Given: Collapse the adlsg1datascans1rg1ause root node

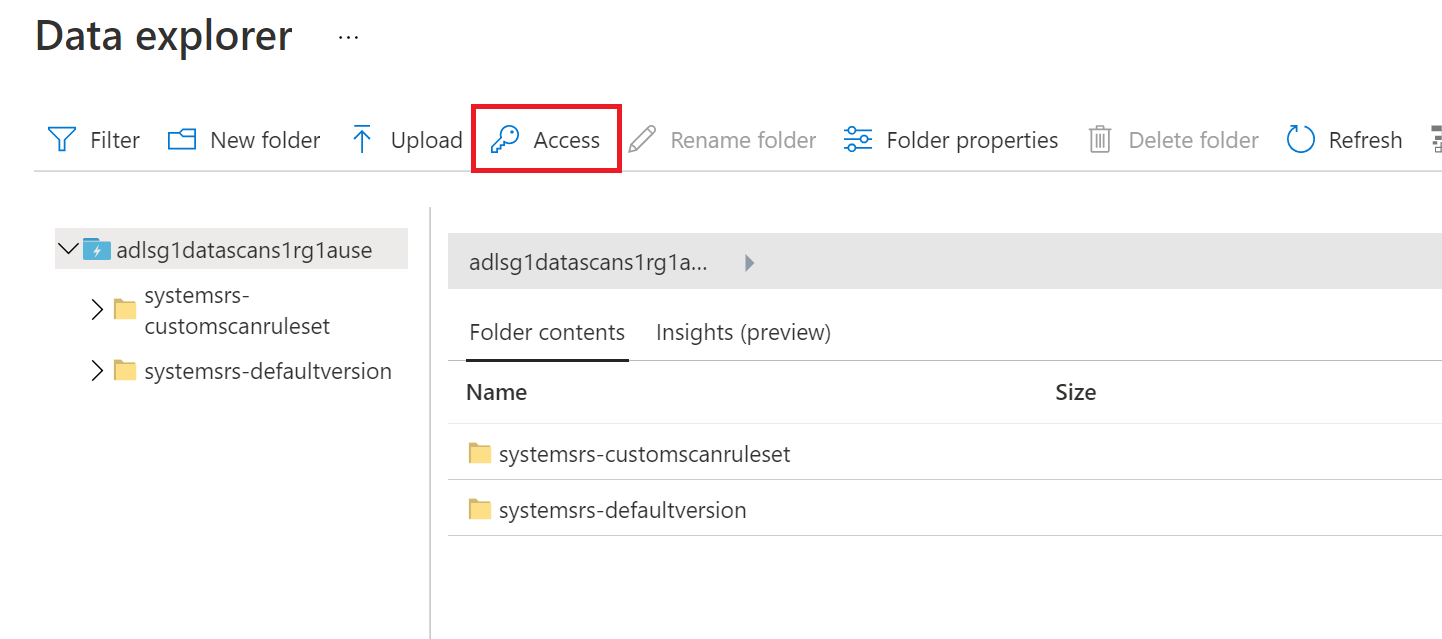Looking at the screenshot, I should [68, 249].
